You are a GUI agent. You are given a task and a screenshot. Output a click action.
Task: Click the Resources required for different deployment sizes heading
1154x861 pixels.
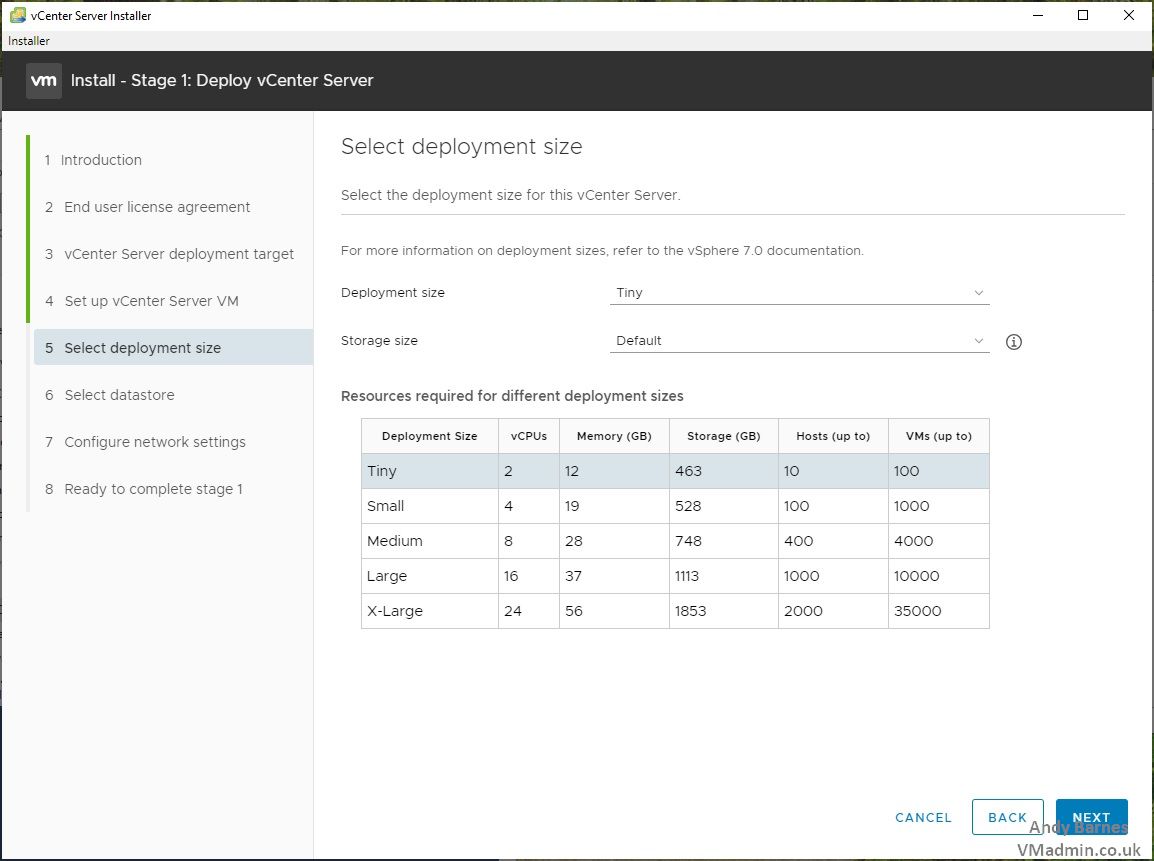click(x=512, y=396)
